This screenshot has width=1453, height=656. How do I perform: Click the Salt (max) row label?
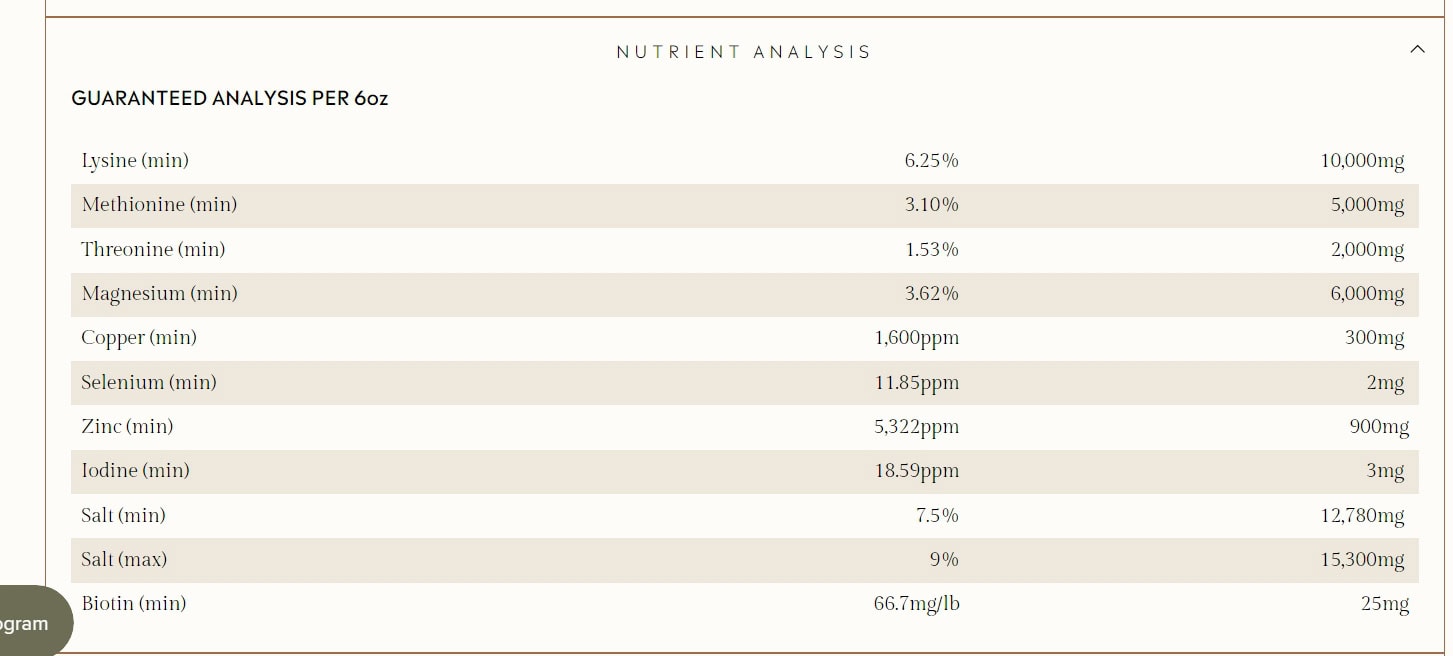pos(124,560)
